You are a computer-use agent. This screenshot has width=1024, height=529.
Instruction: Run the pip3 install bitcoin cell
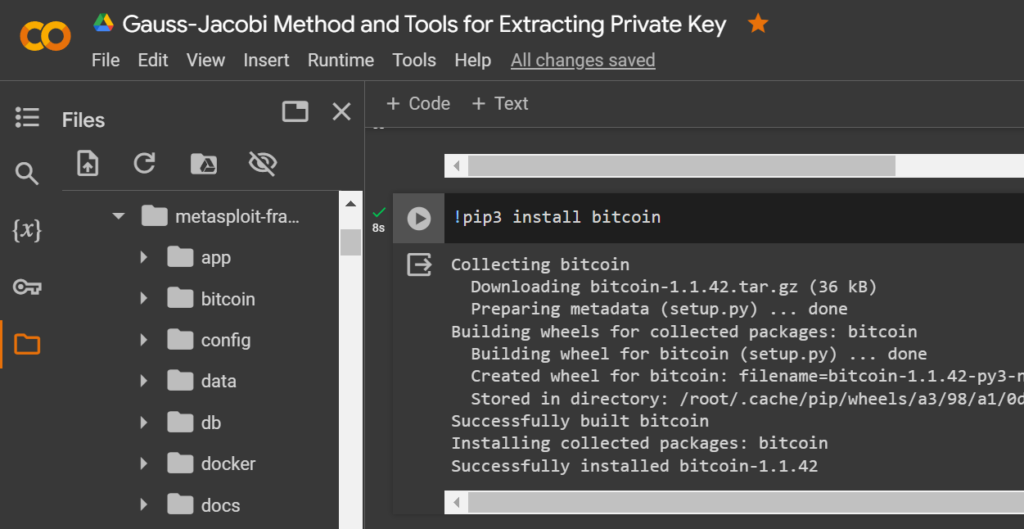(419, 218)
